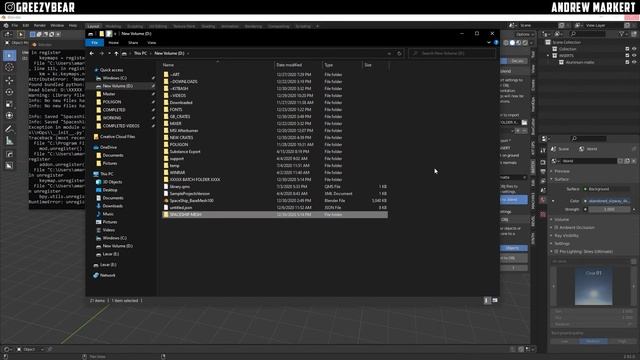Enable the Ambient Occlusion checkbox
640x360 pixels.
556,227
